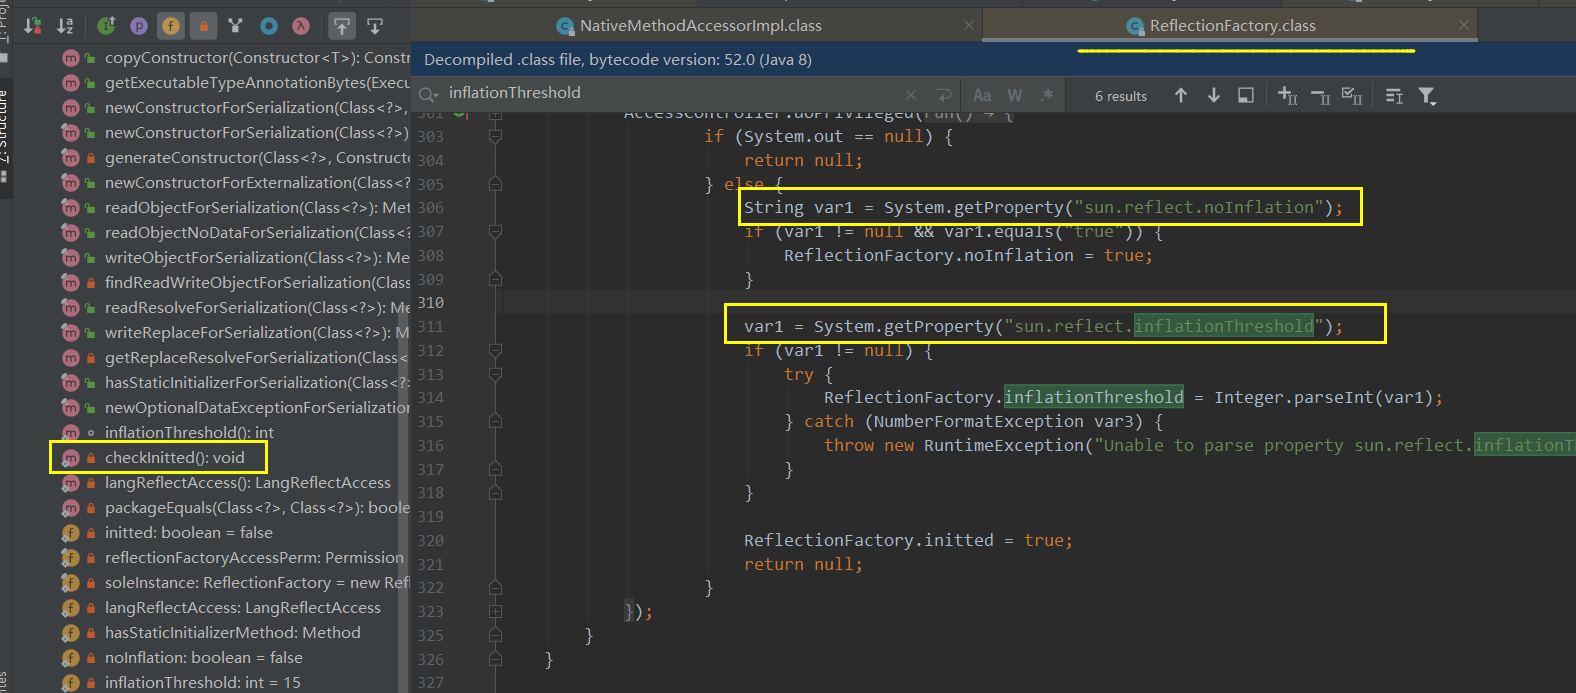Select newConstructorForExternalization method
1576x693 pixels.
click(257, 183)
